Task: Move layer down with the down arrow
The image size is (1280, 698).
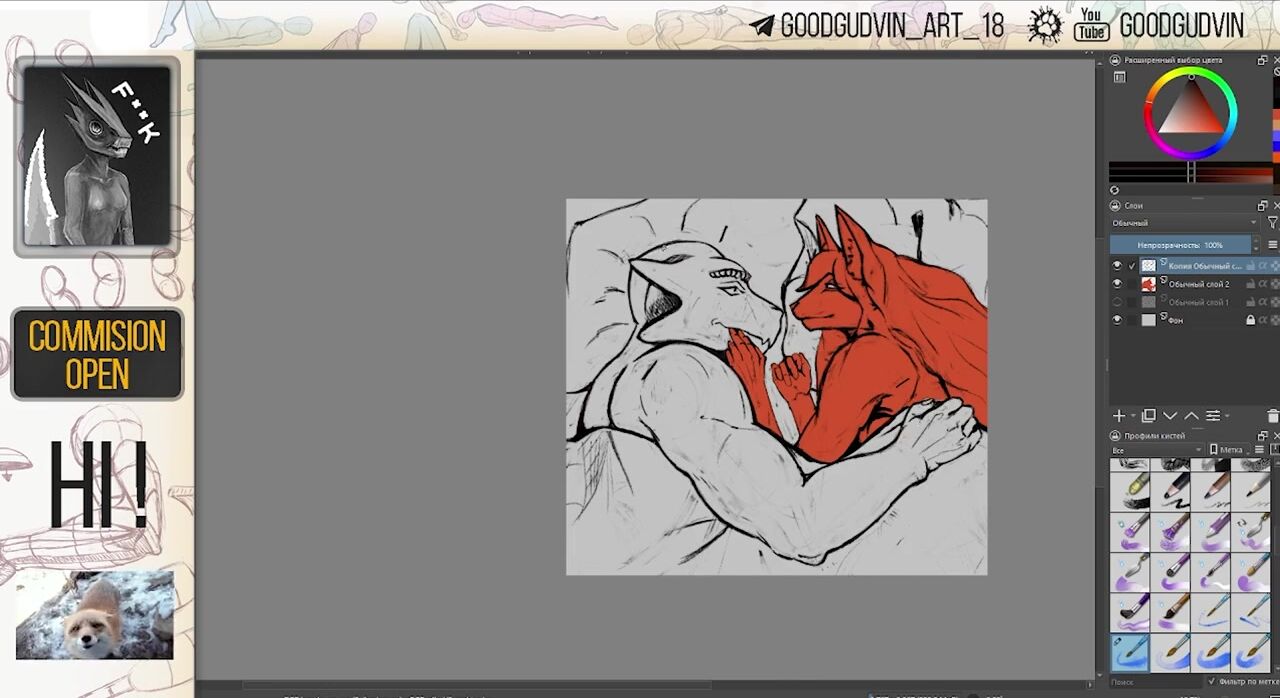Action: pos(1170,416)
